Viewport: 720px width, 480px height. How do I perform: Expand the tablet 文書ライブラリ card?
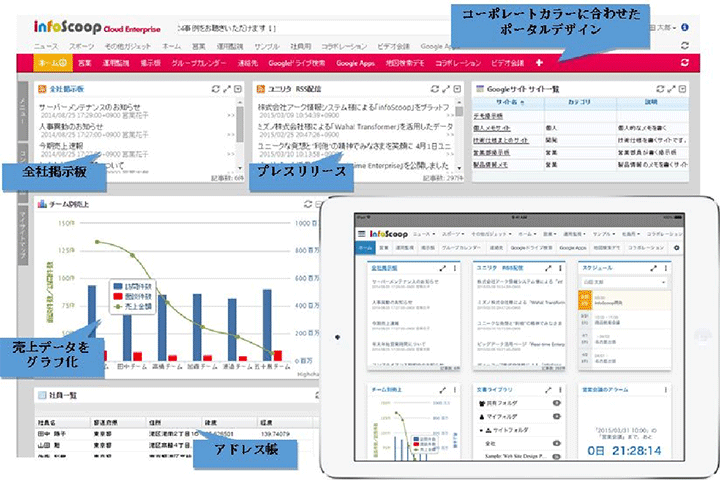(548, 390)
